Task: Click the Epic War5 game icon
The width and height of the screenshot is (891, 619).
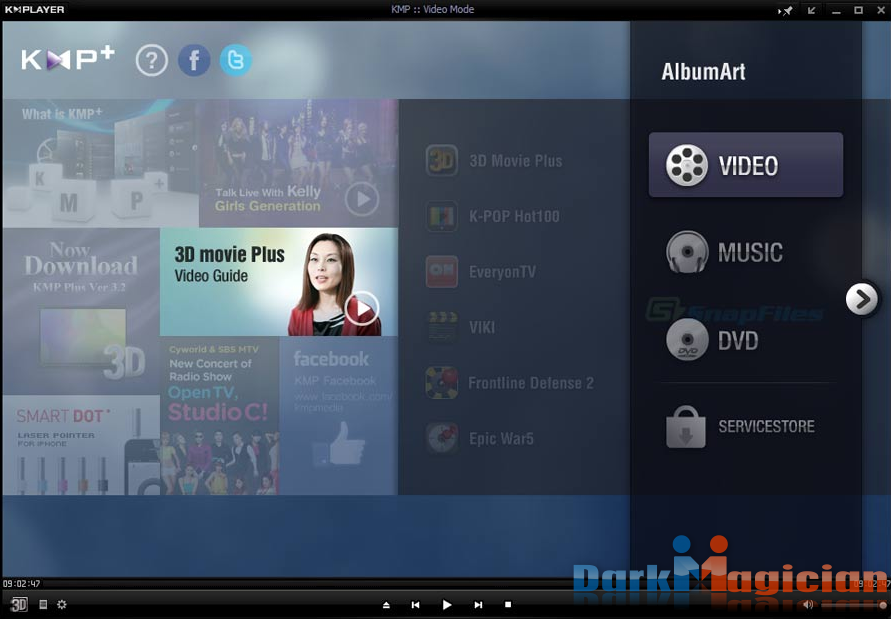Action: point(442,438)
